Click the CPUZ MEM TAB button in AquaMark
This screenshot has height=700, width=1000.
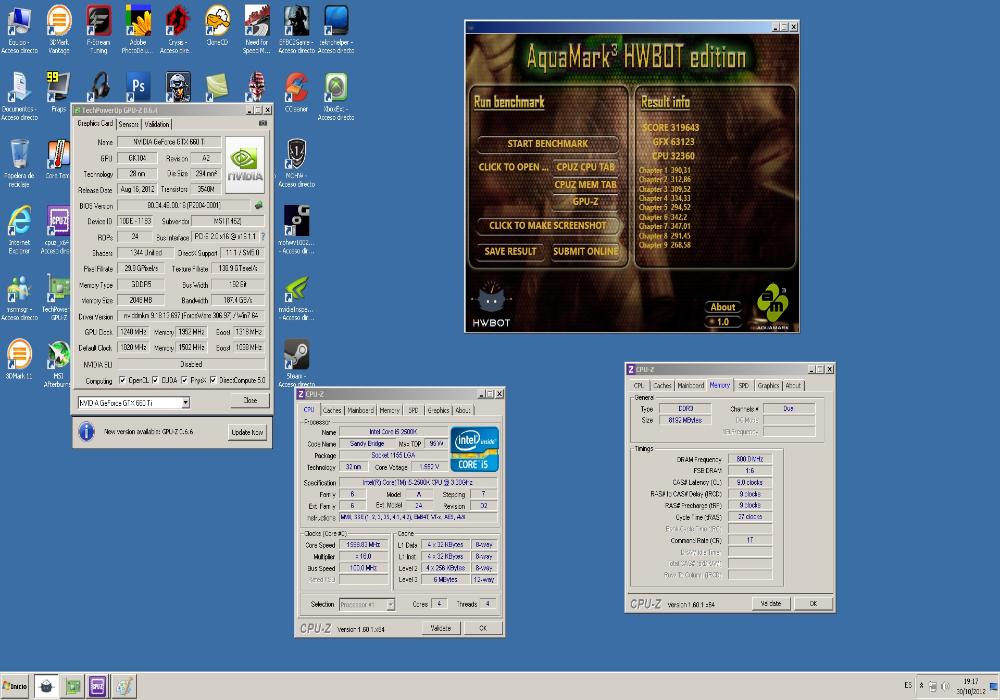pyautogui.click(x=585, y=185)
